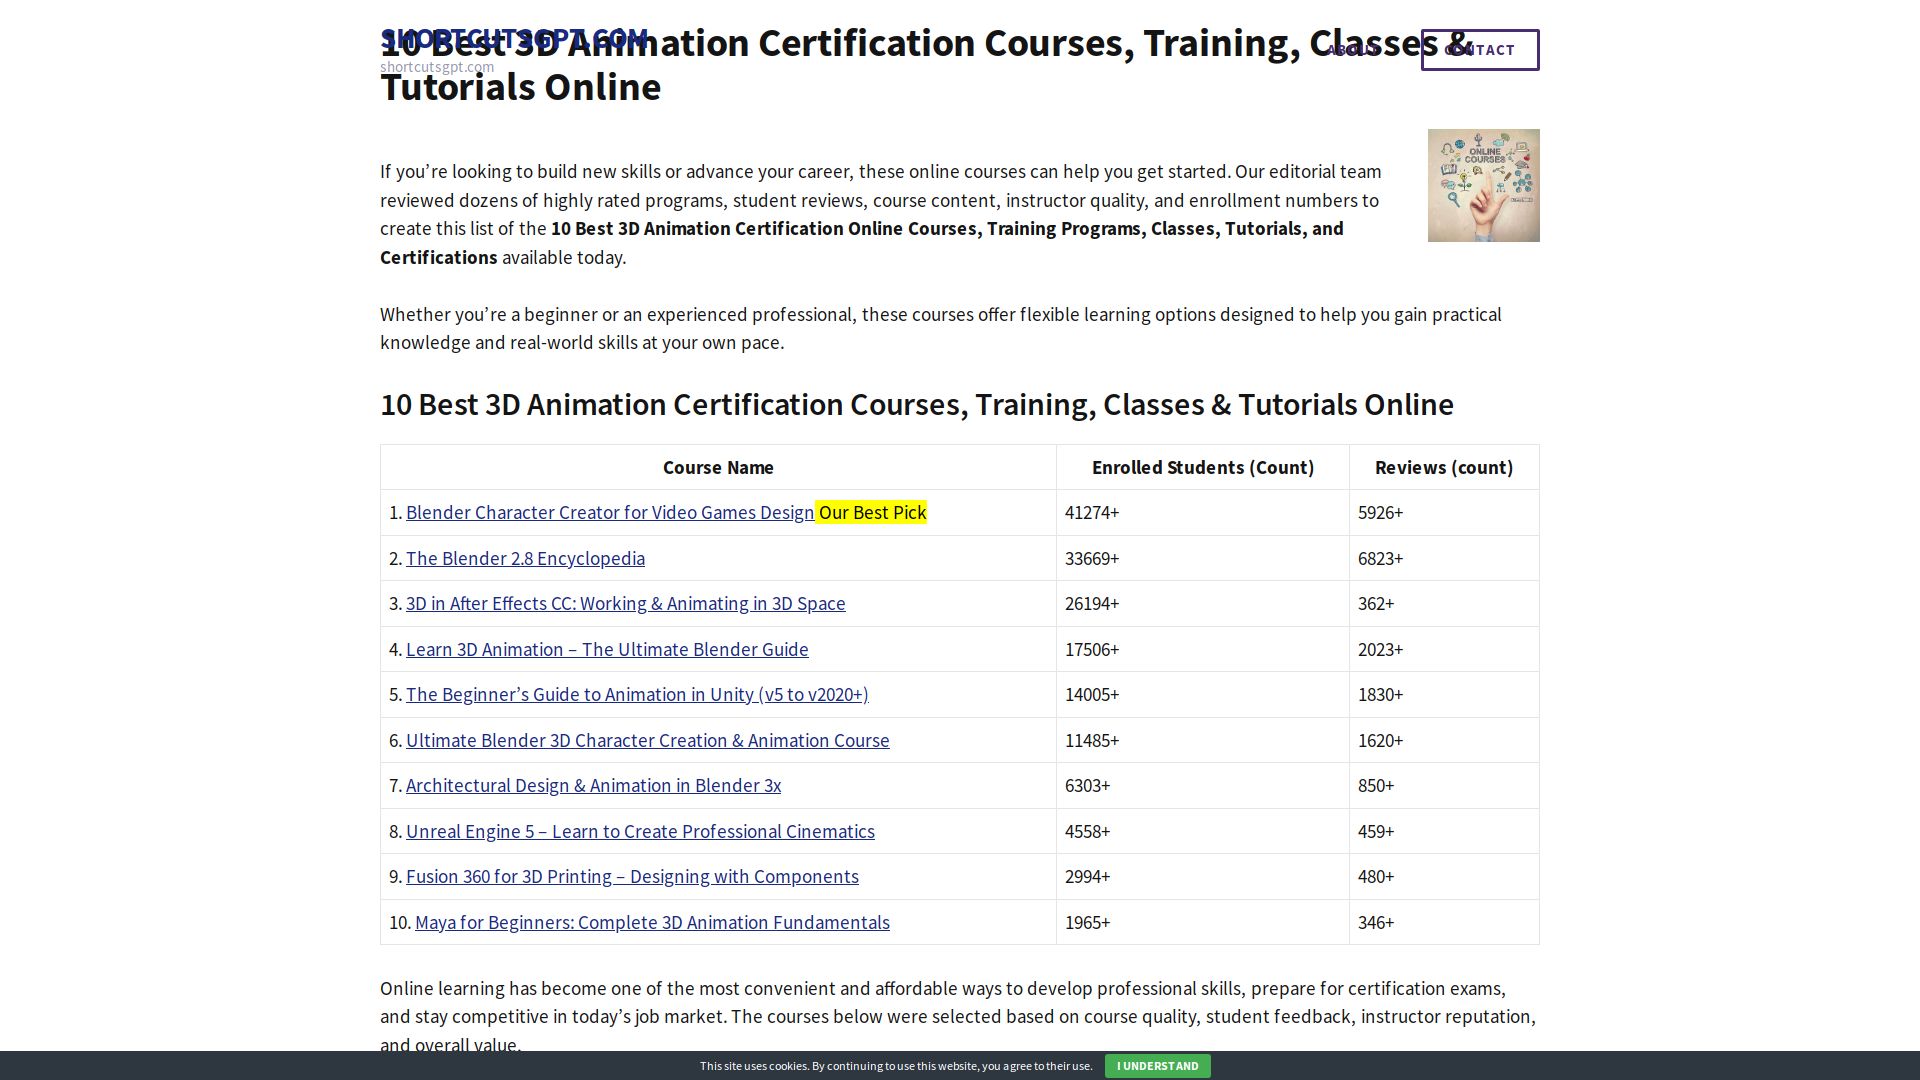1920x1080 pixels.
Task: Click the shortcutsgpt.com site tagline
Action: coord(437,67)
